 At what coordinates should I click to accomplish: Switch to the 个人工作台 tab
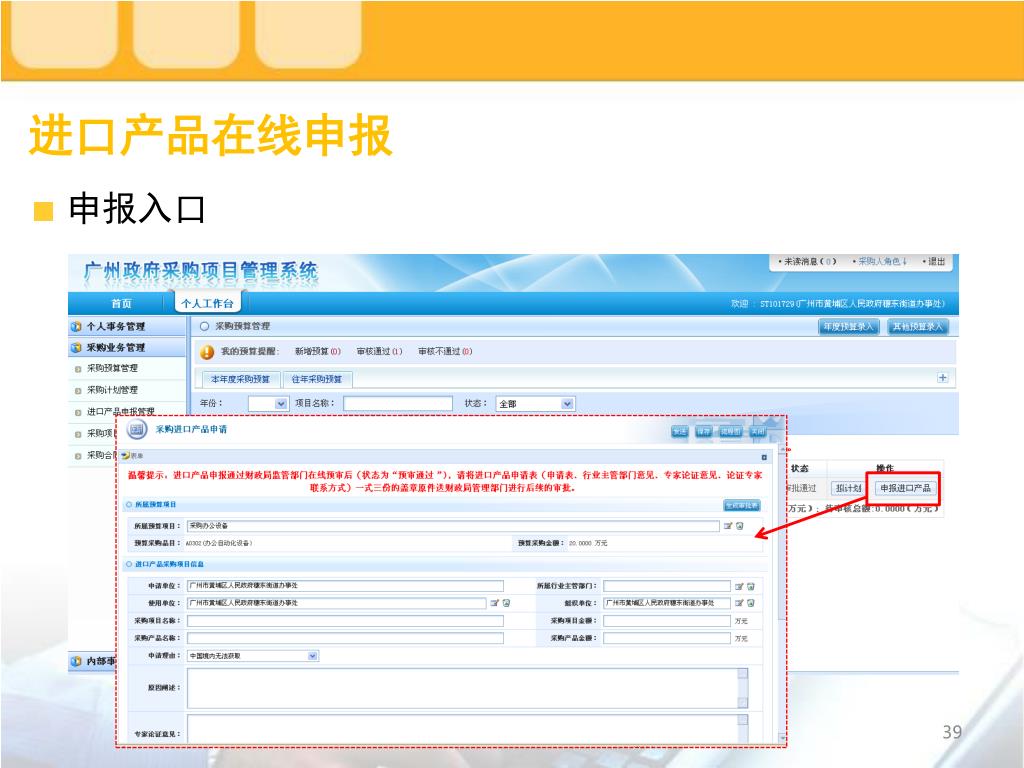[208, 304]
